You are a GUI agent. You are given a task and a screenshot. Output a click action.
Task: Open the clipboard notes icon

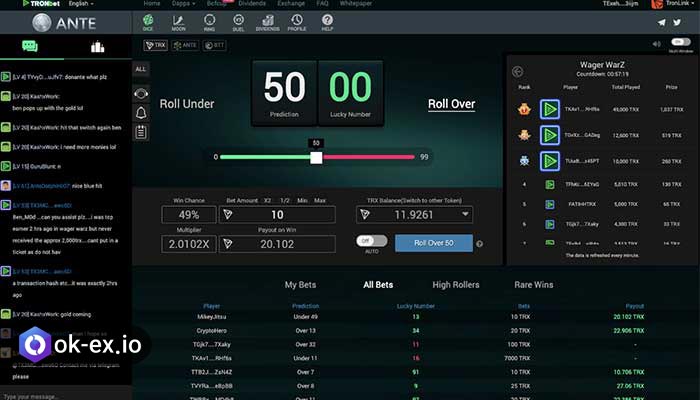(141, 132)
